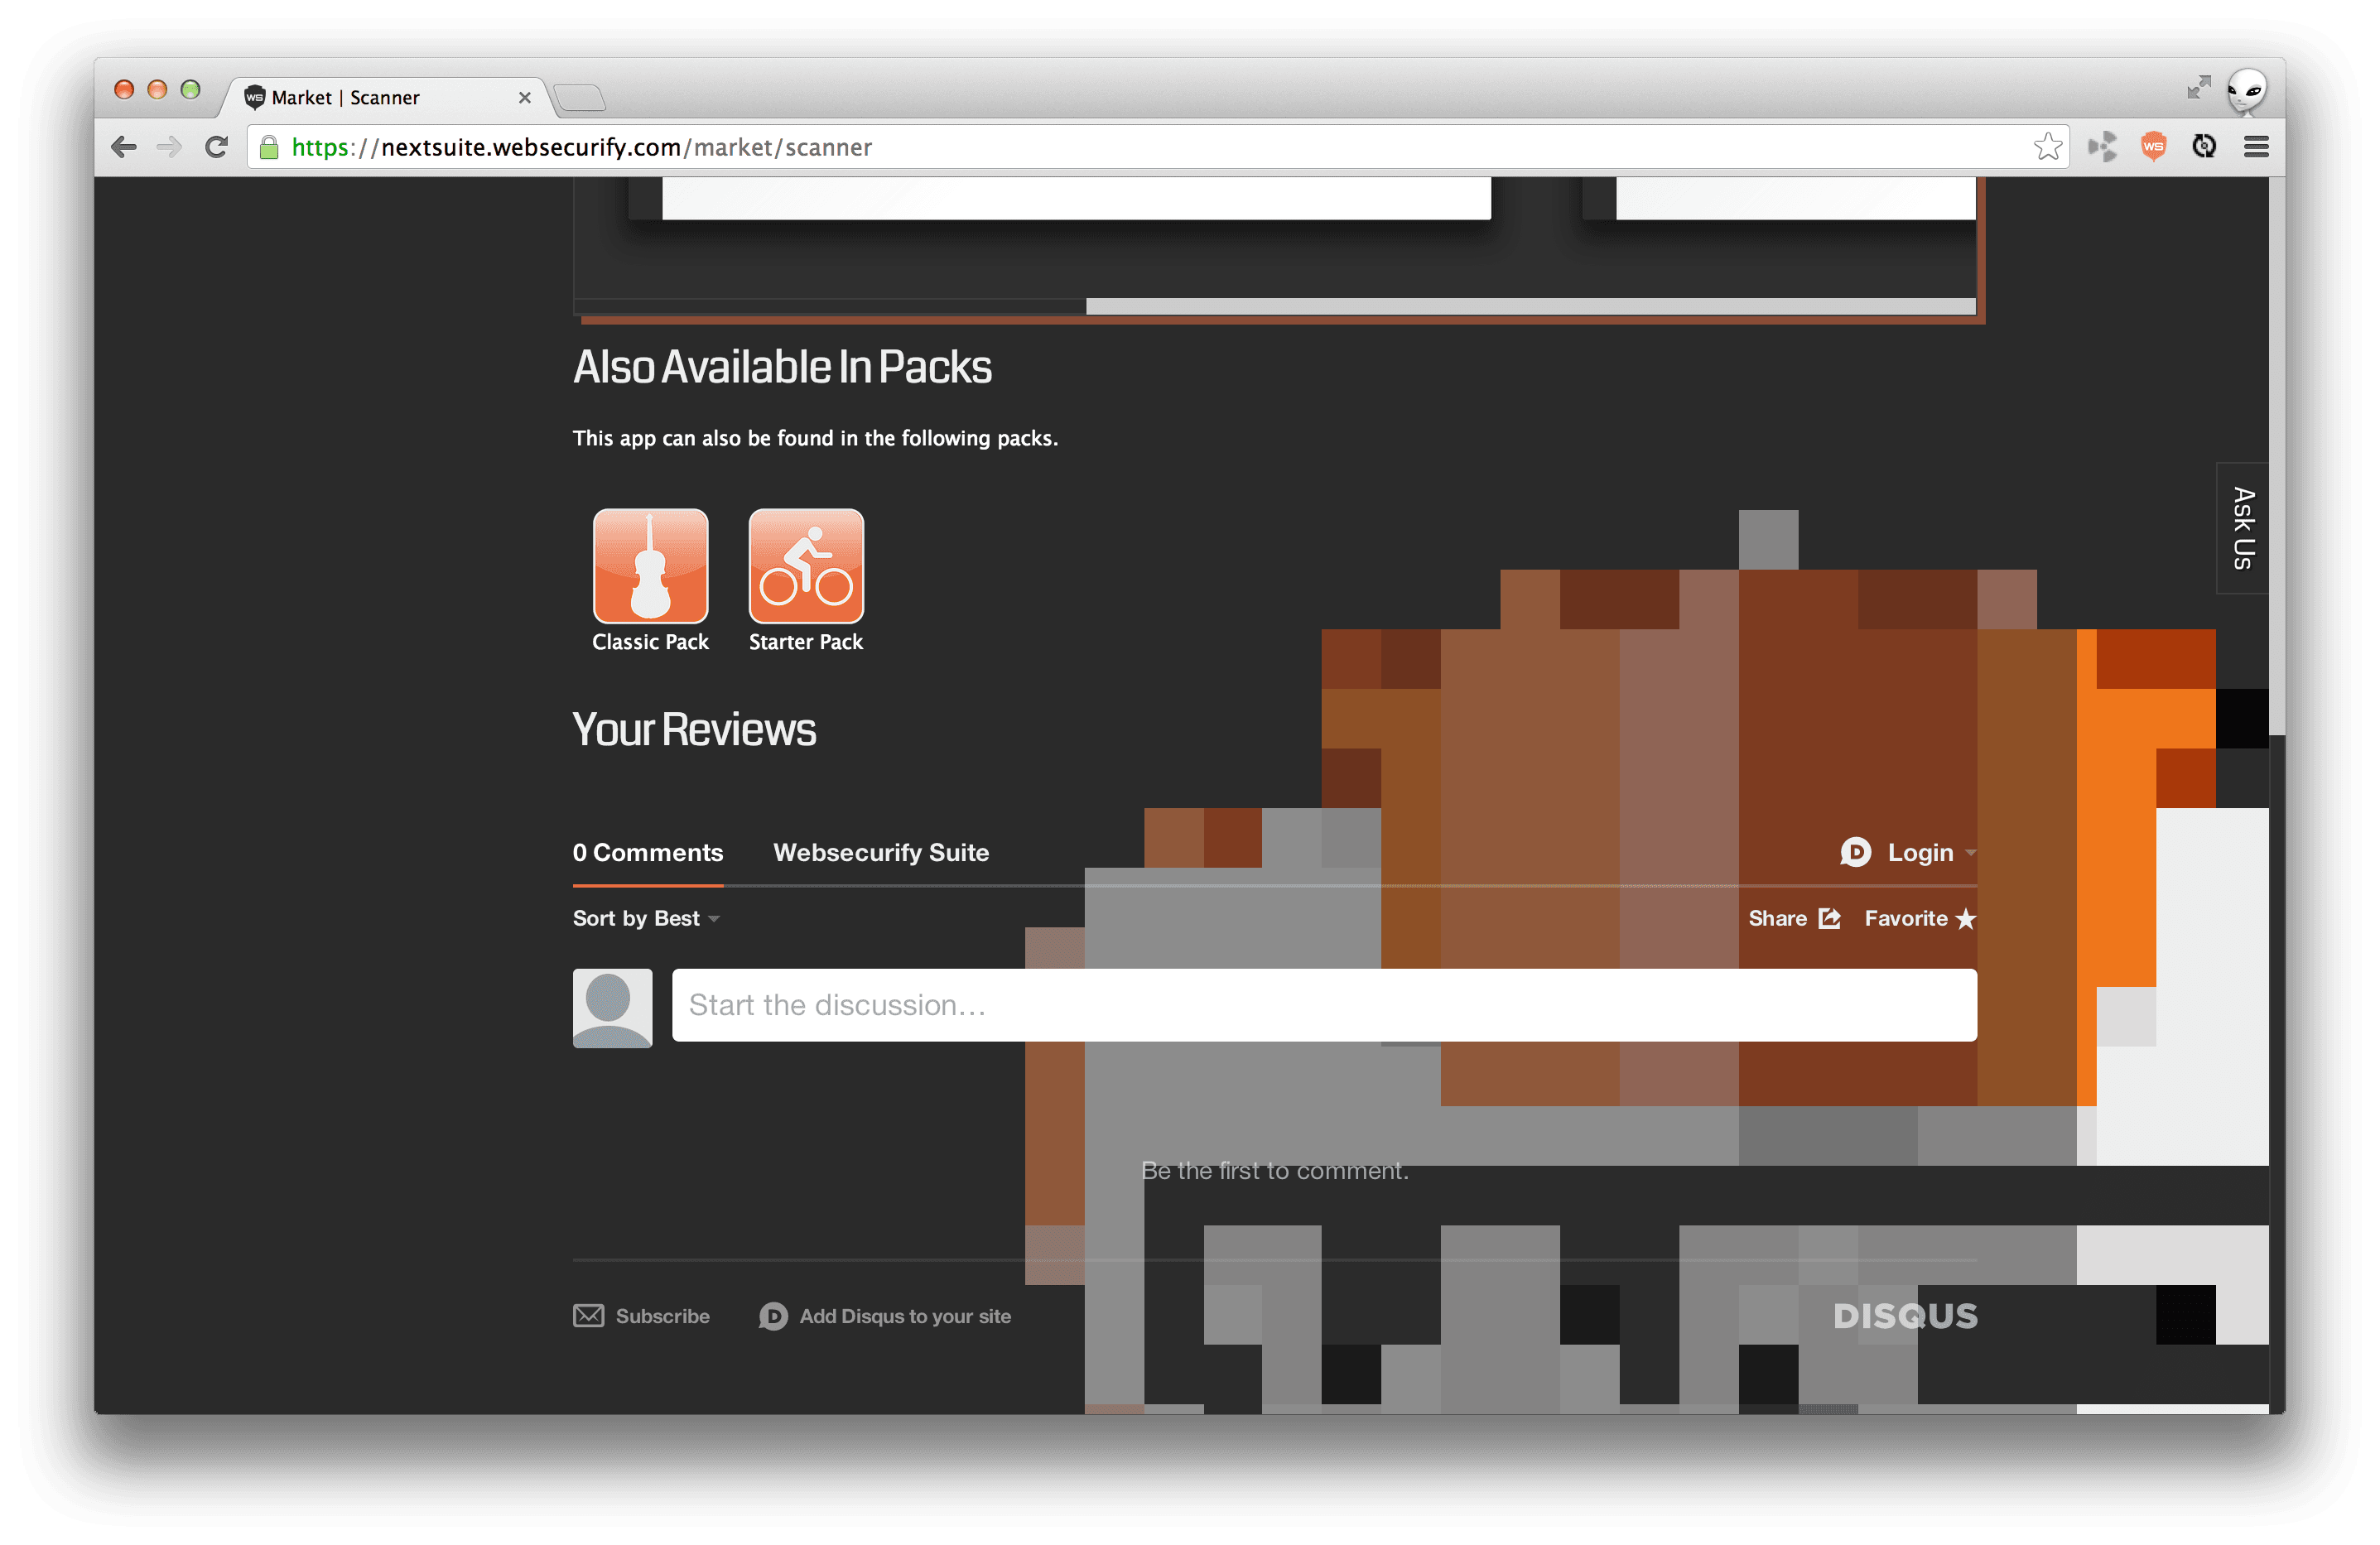2380x1545 pixels.
Task: Go back with the browser back arrow
Action: [x=124, y=147]
